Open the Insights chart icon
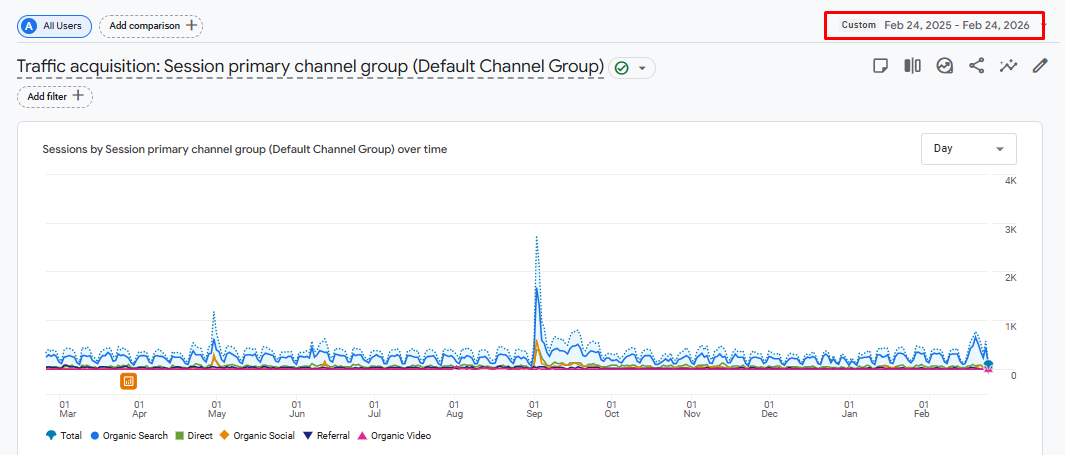 coord(944,66)
